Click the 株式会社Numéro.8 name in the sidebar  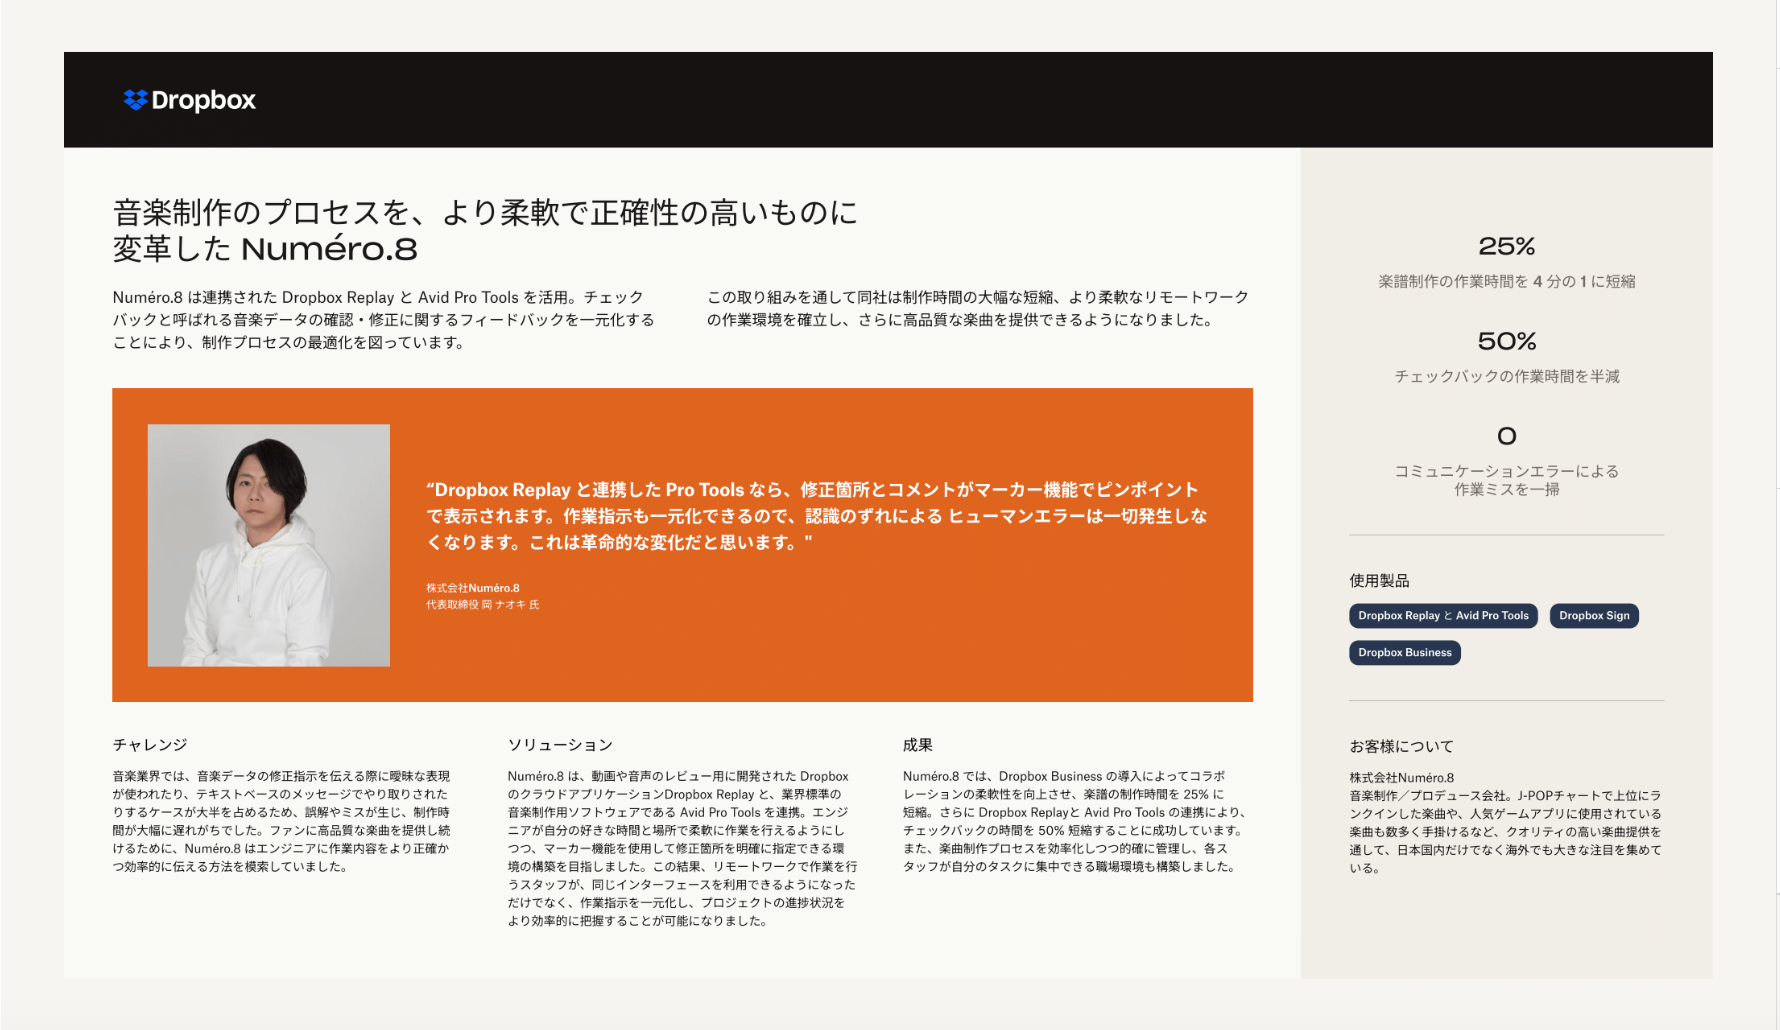(x=1401, y=778)
